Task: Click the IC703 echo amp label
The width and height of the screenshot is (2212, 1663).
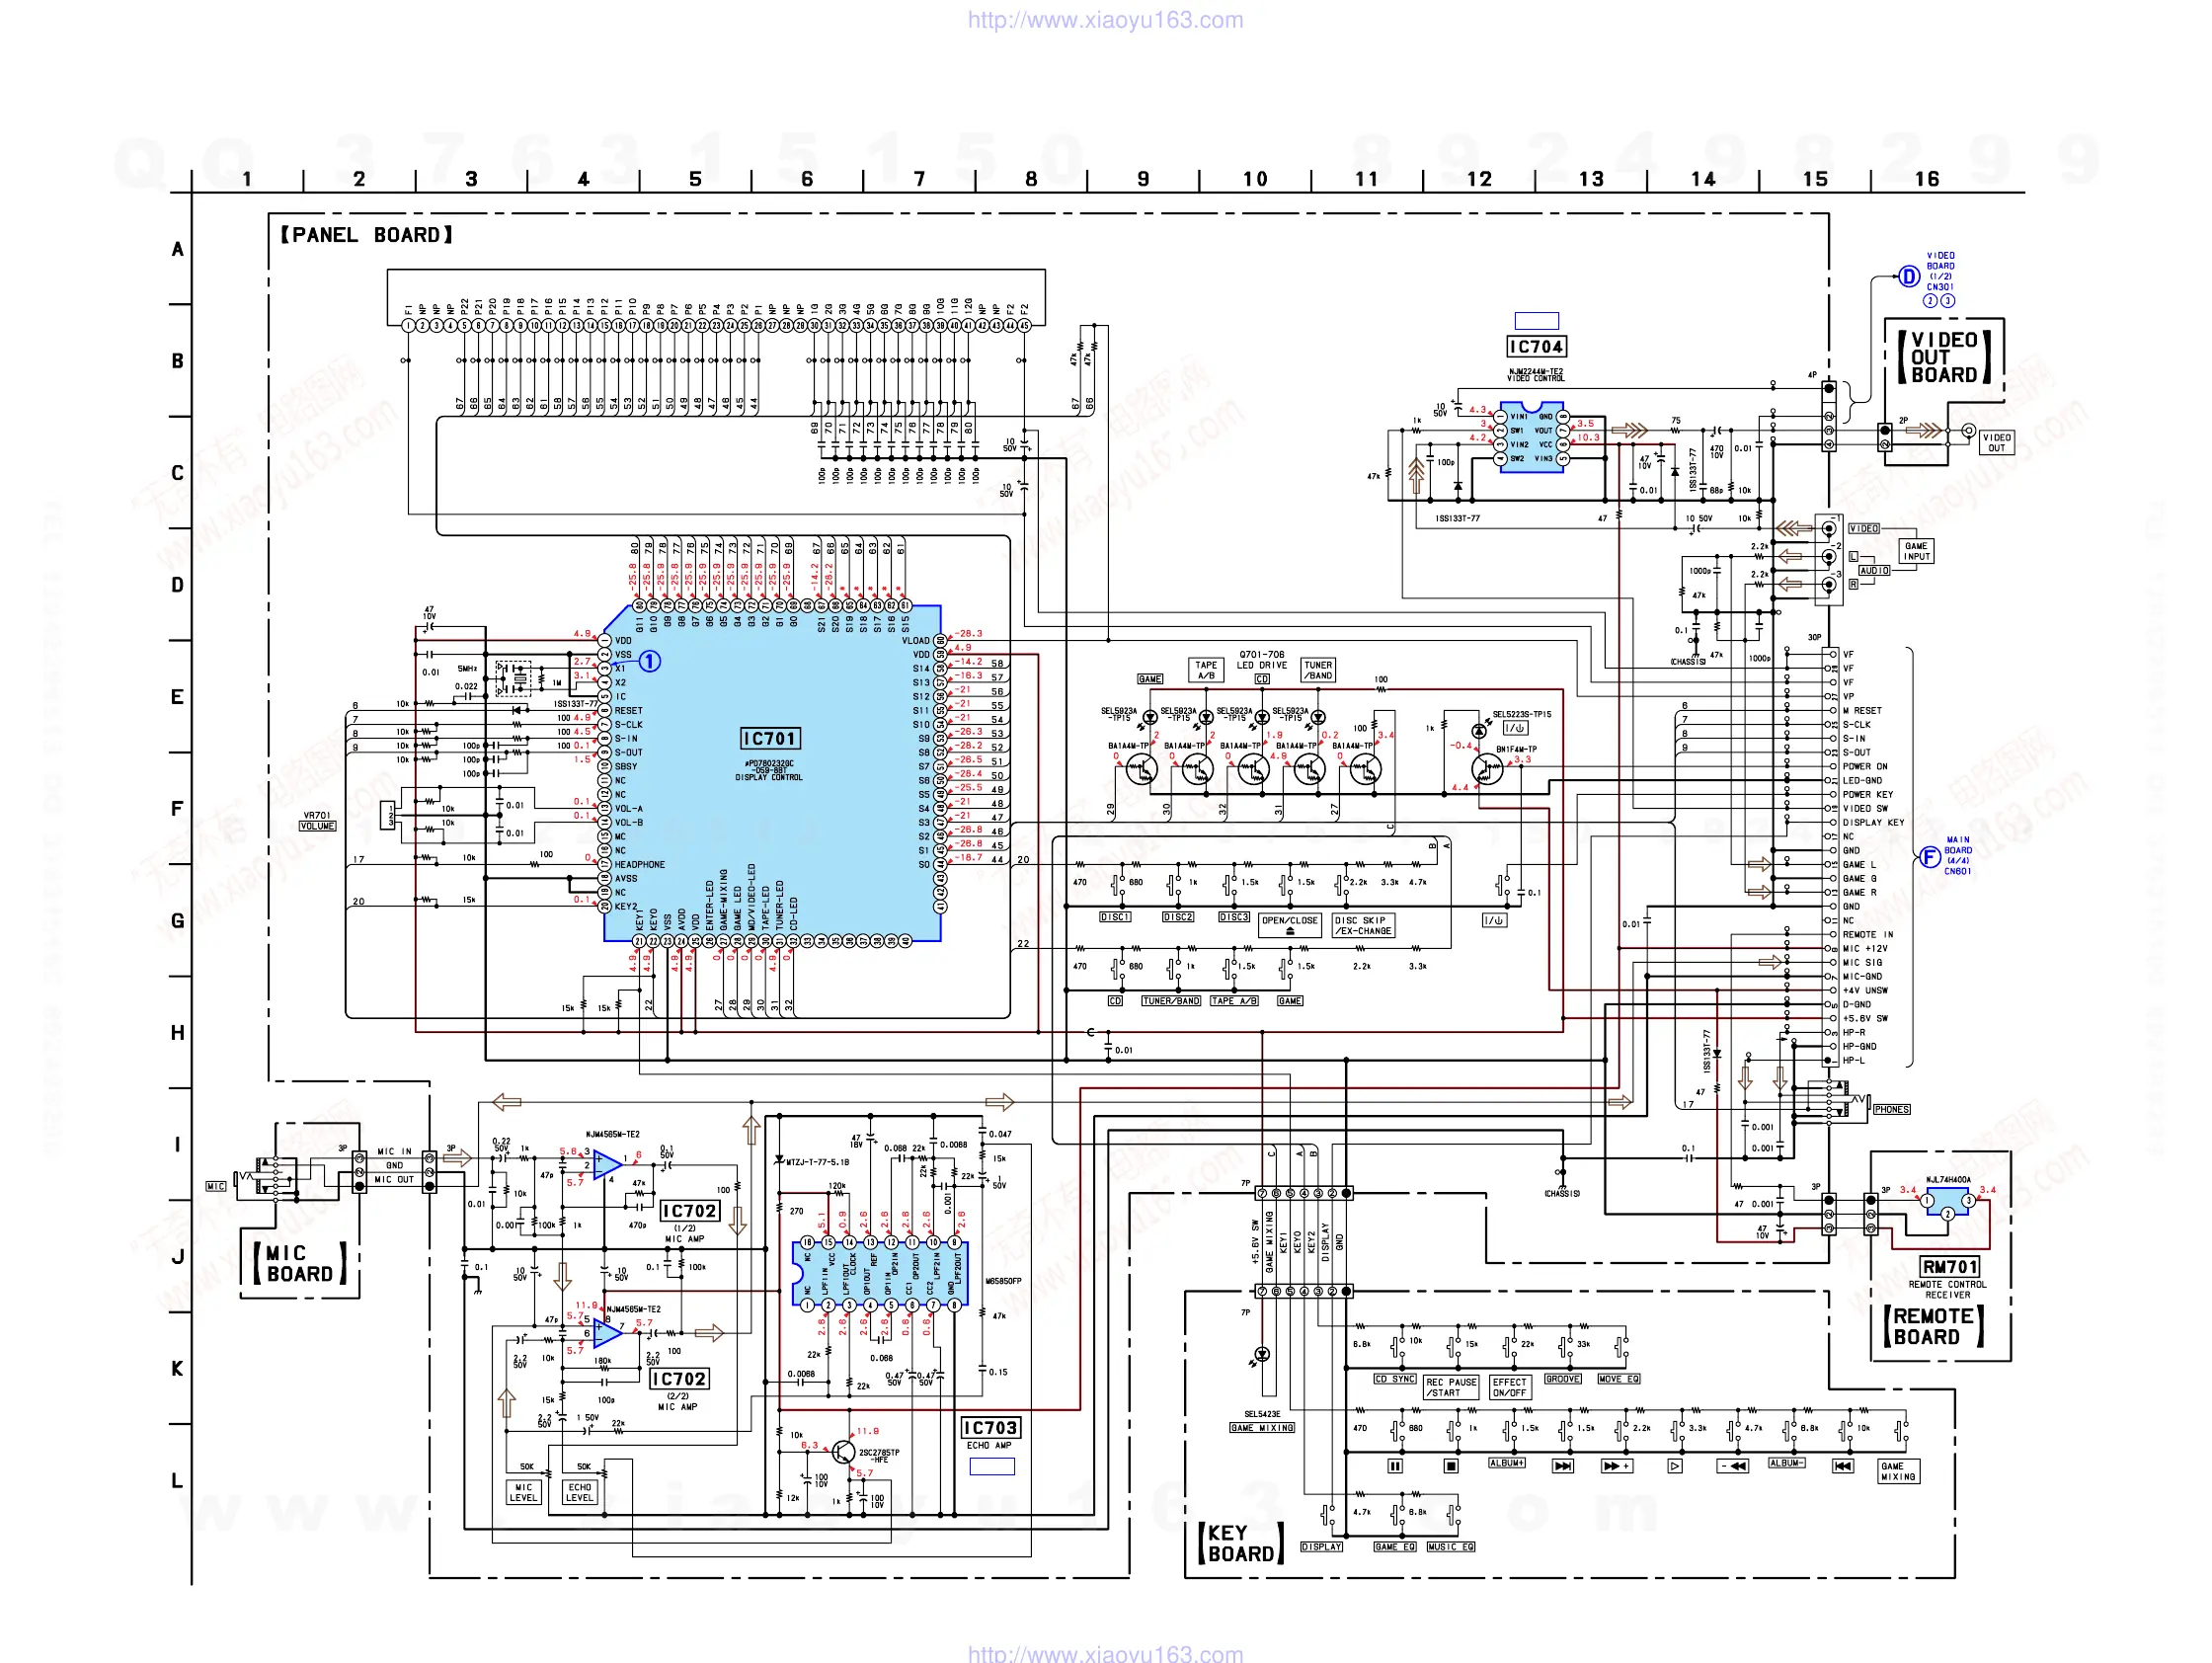Action: pyautogui.click(x=990, y=1428)
